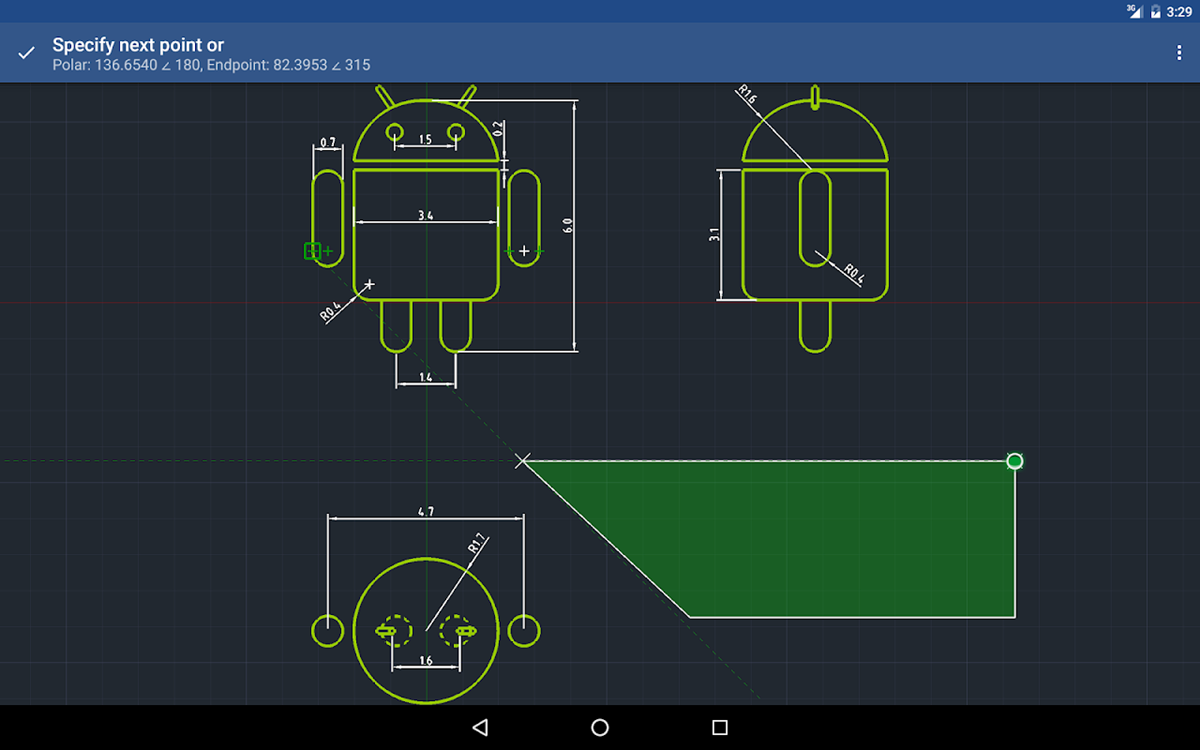Select the R0.4 radius label on front view
1200x750 pixels.
330,311
